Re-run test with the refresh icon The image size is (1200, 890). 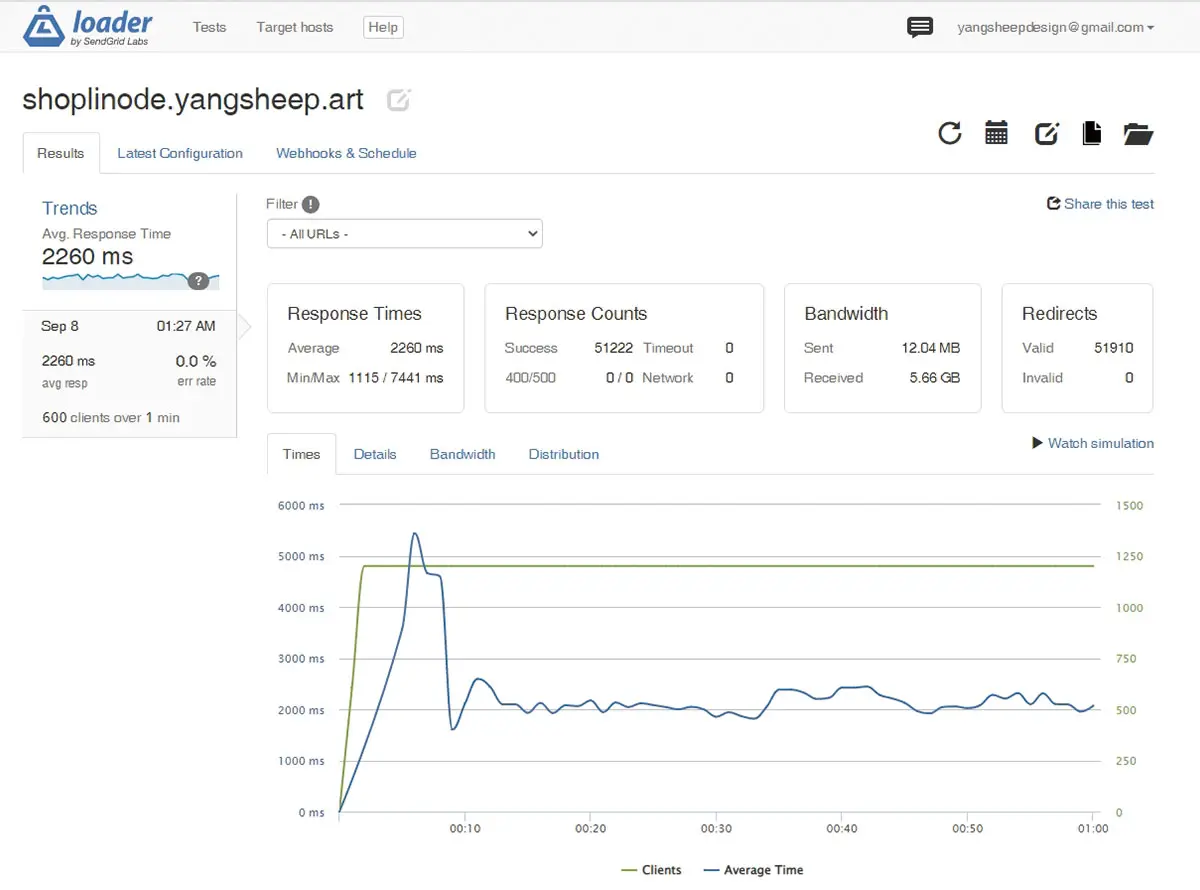[950, 133]
